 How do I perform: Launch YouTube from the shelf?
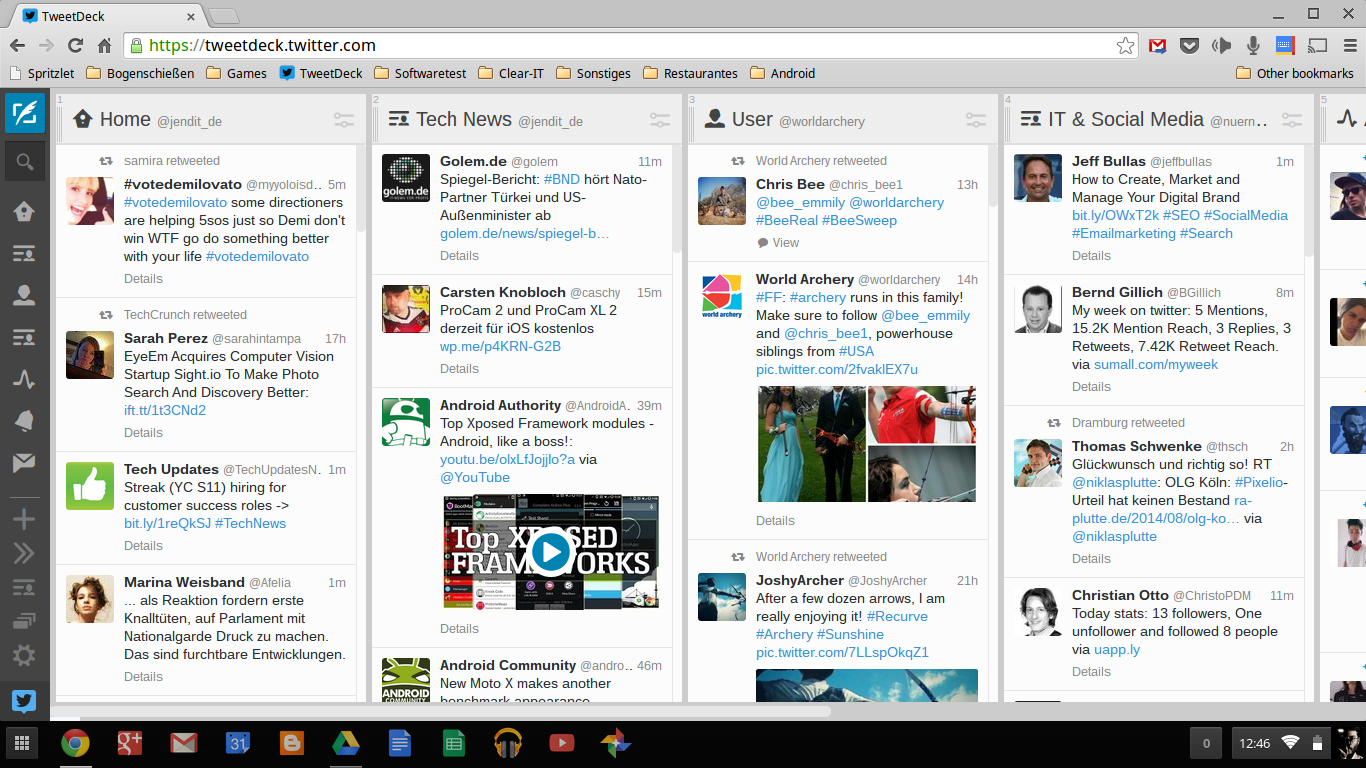[562, 743]
